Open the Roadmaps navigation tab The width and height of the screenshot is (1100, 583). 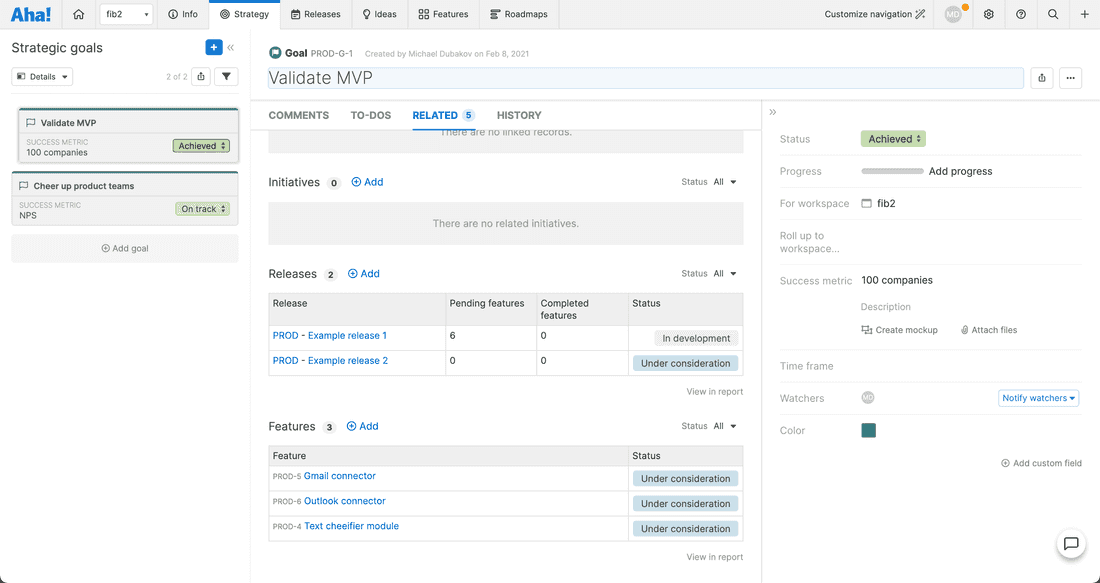[x=519, y=14]
